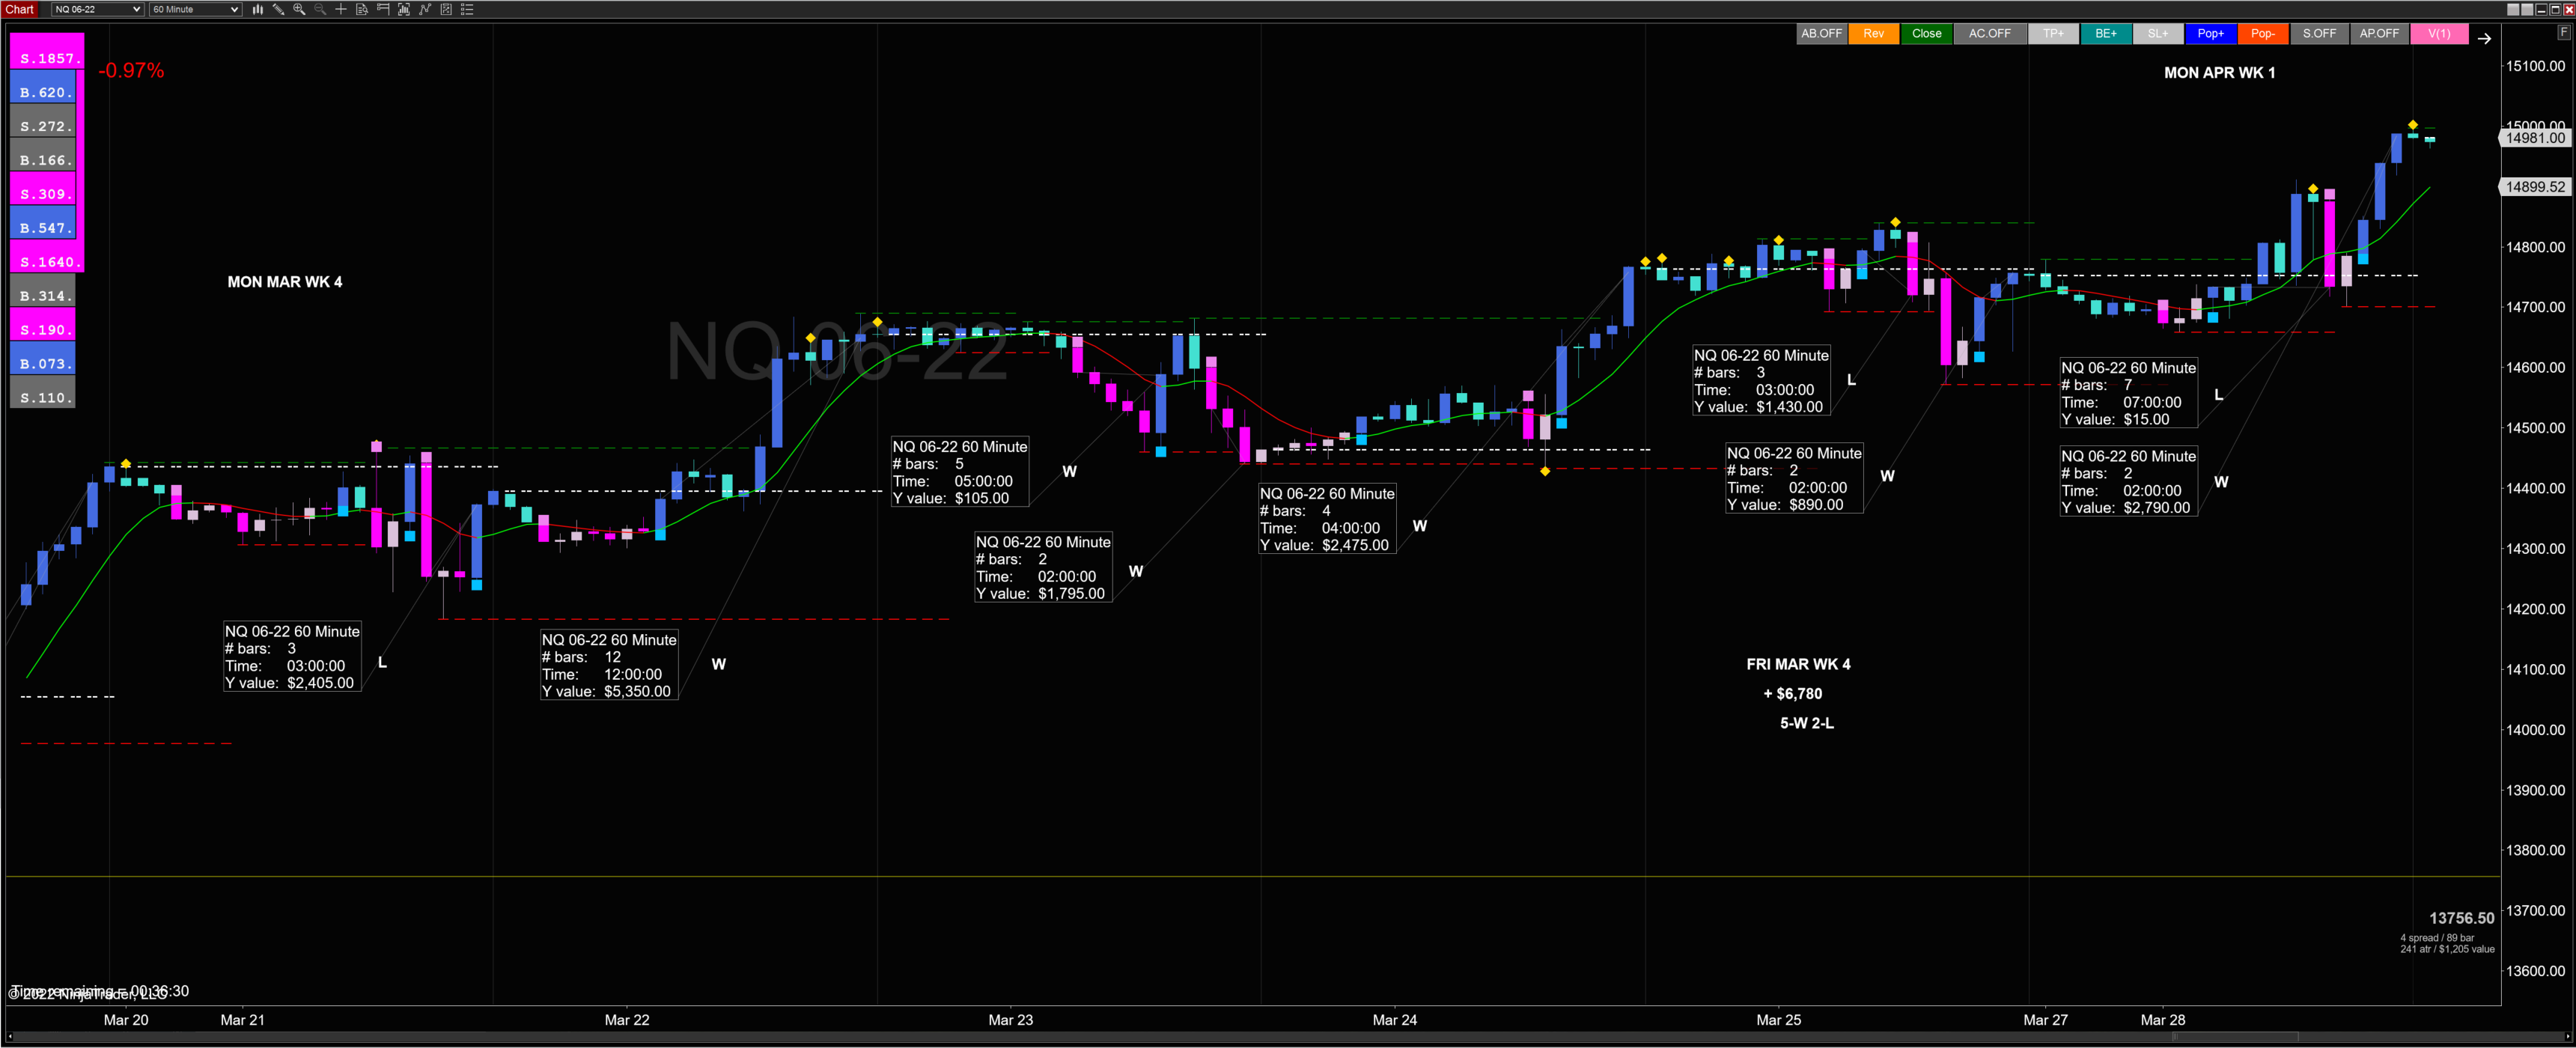Click the small F box at top right
Screen dimensions: 2576x1048
[2563, 32]
